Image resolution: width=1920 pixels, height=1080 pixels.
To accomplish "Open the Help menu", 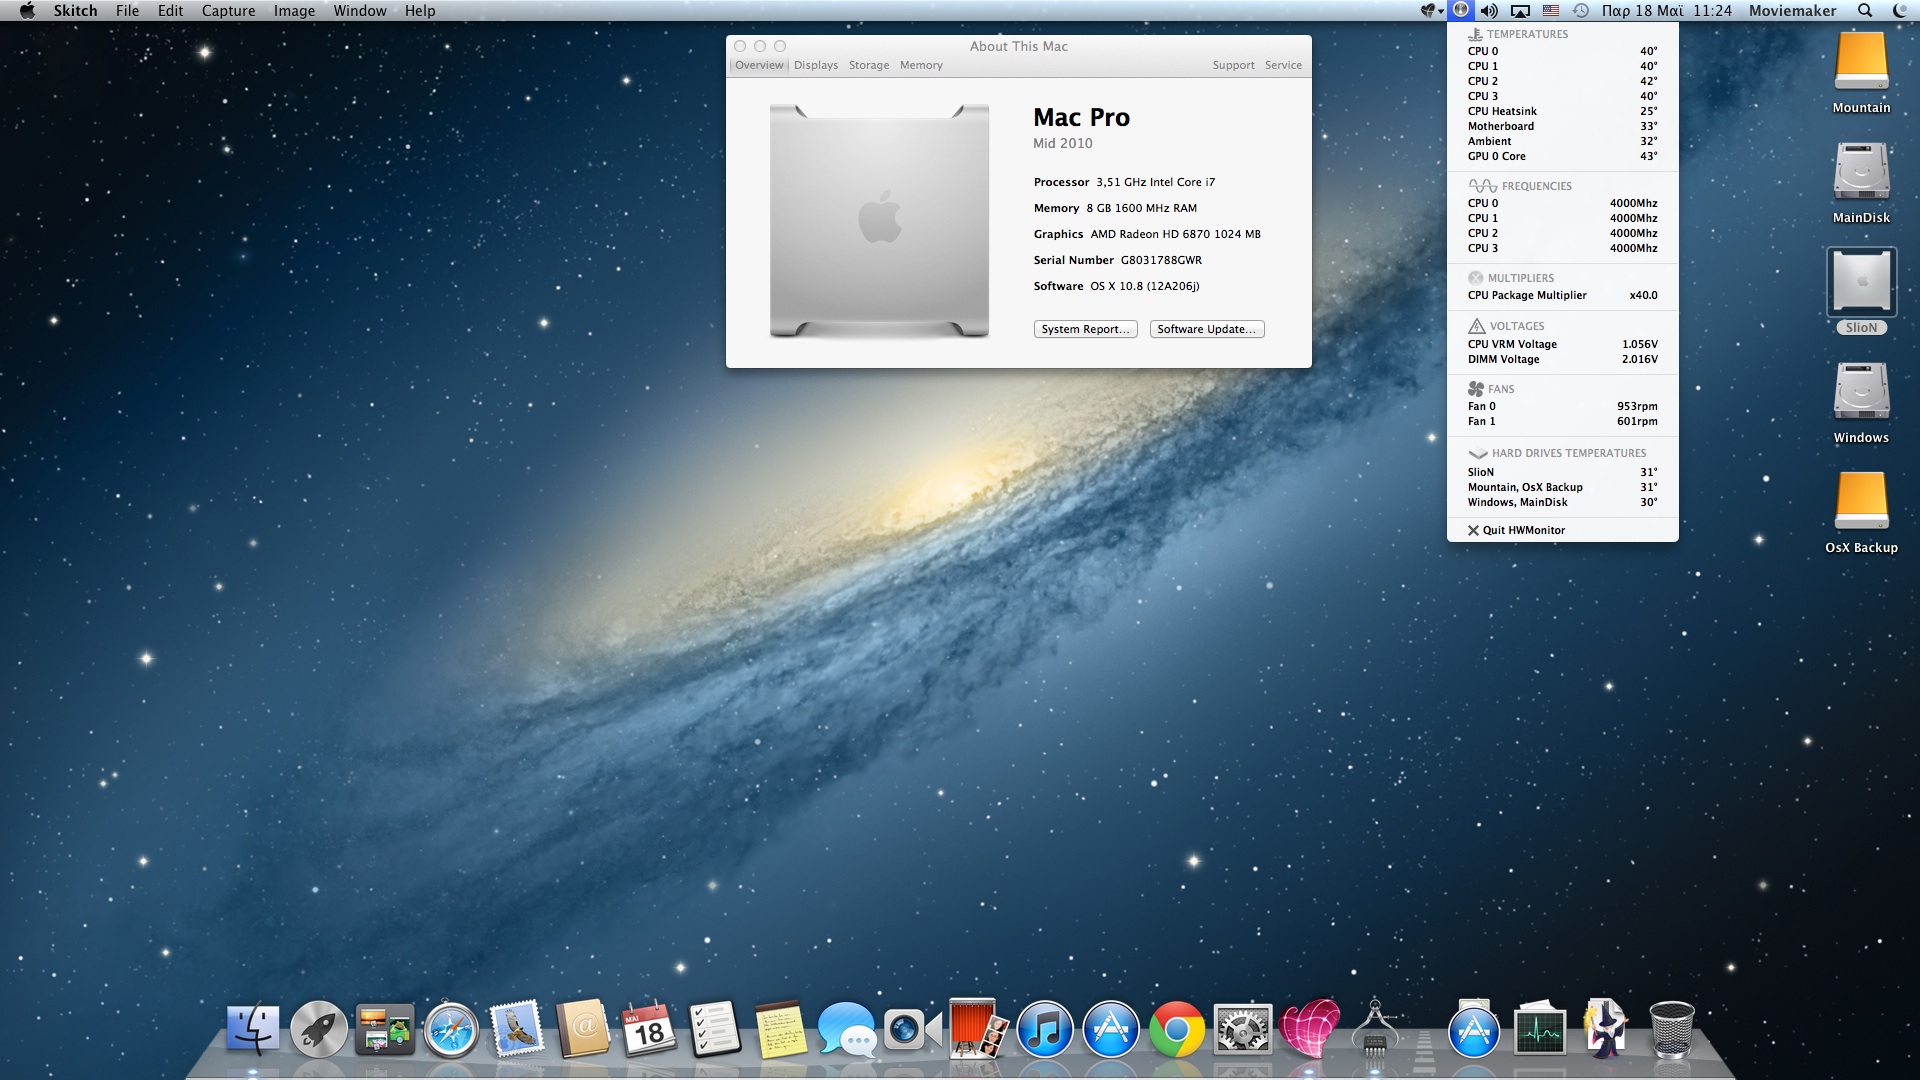I will click(420, 10).
